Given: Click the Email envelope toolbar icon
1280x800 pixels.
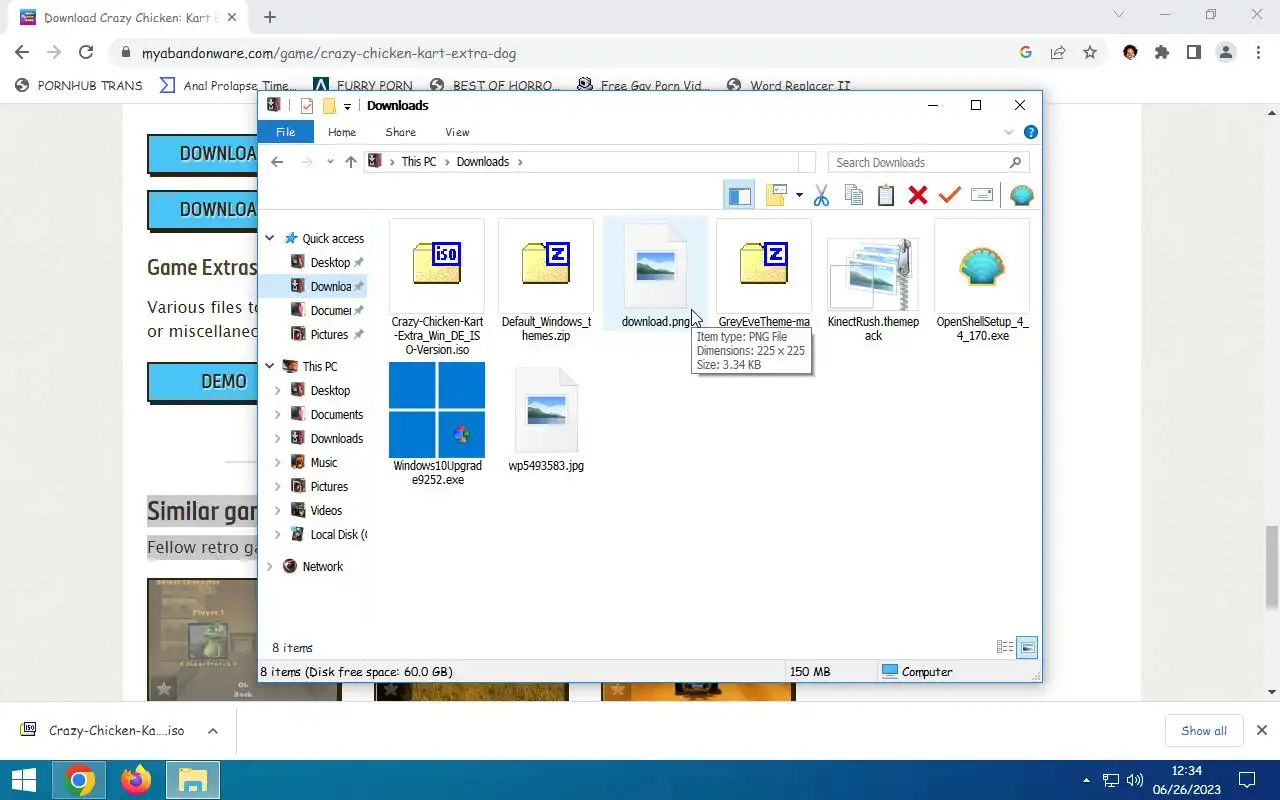Looking at the screenshot, I should pyautogui.click(x=982, y=195).
